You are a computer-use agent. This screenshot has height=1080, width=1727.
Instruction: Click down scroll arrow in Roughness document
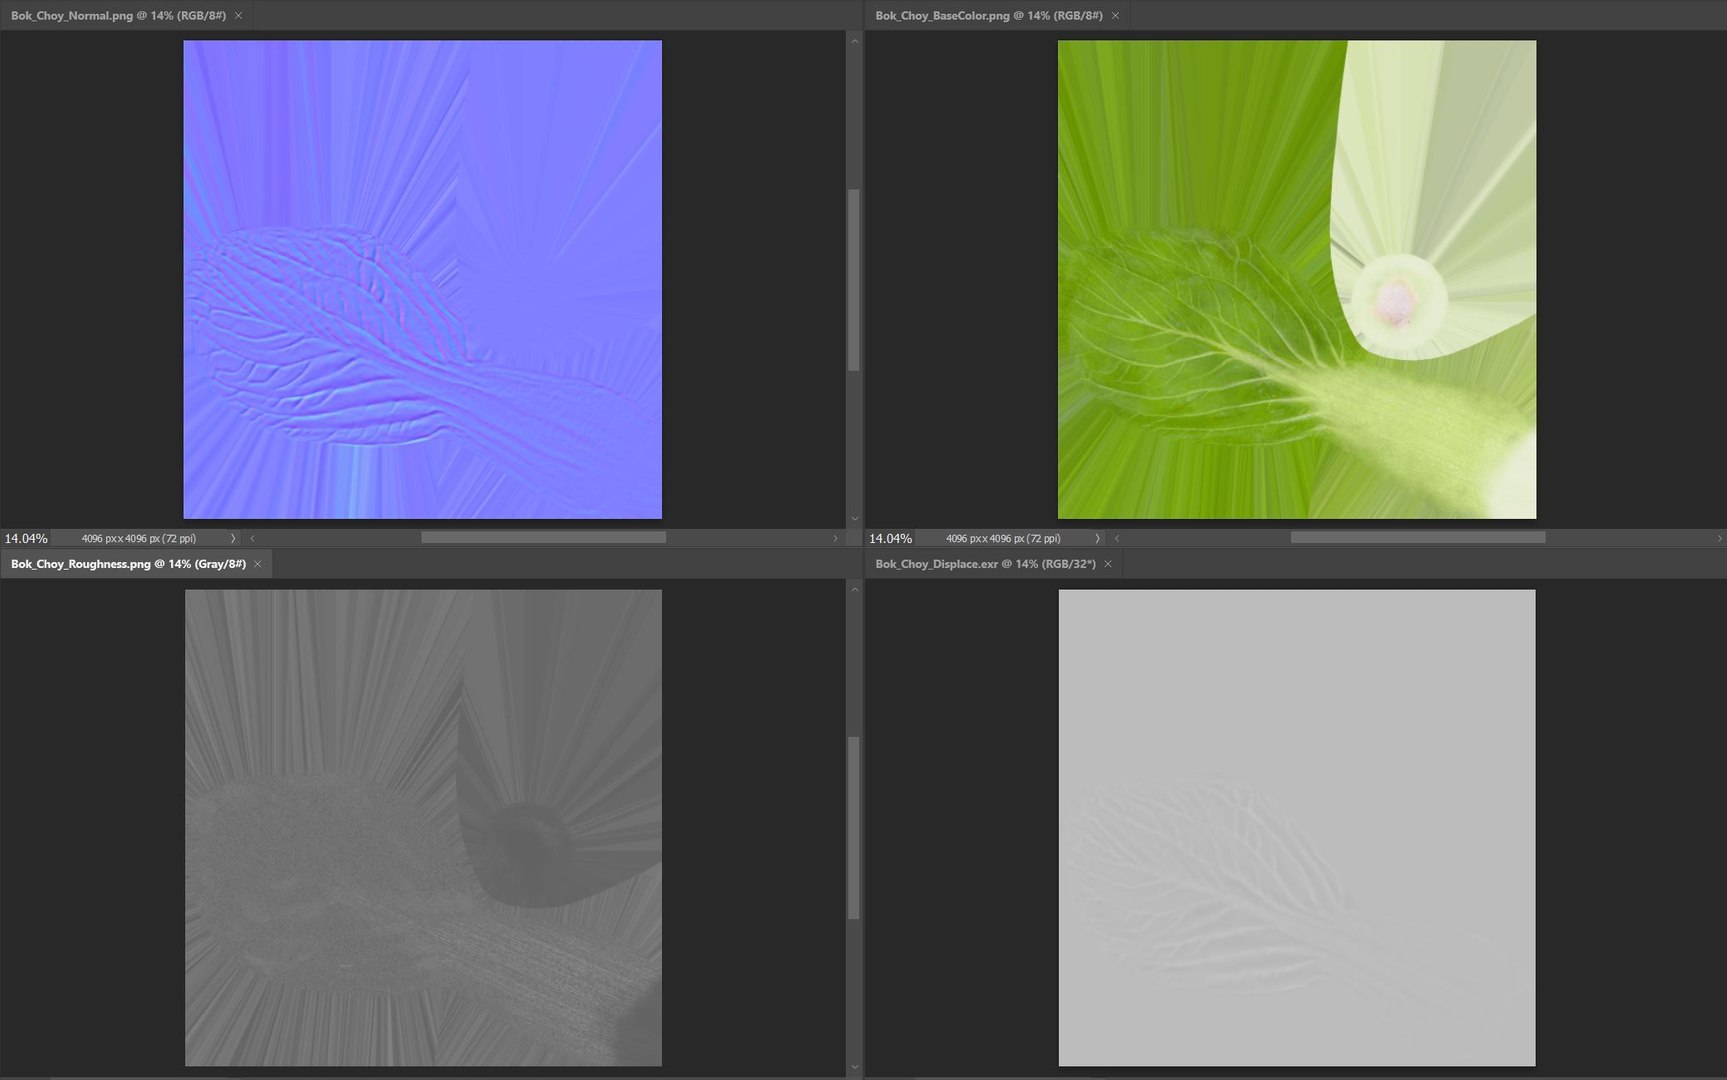click(854, 1067)
